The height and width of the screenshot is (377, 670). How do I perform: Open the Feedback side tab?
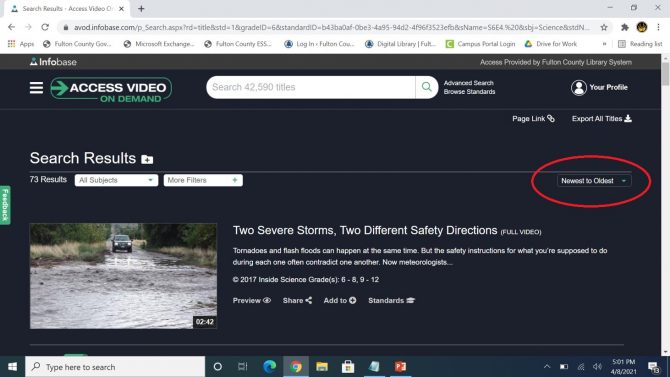coord(5,205)
